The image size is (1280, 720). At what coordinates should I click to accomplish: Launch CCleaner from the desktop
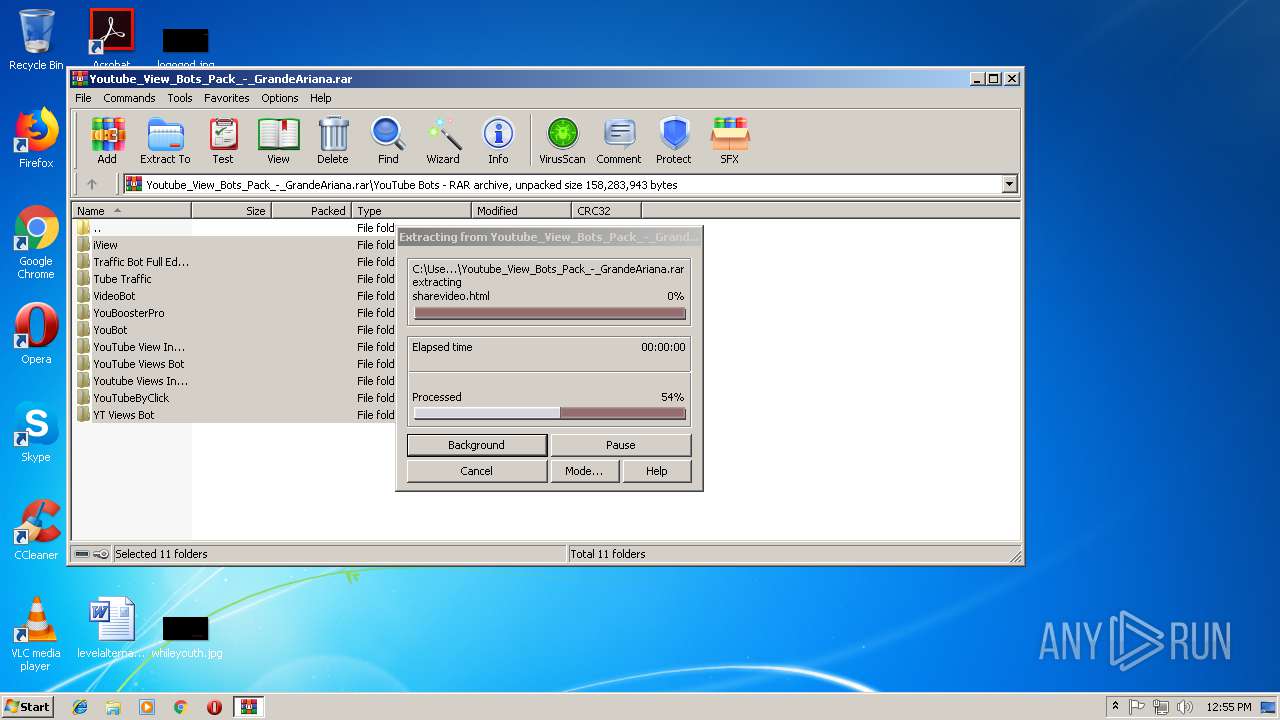(x=36, y=530)
